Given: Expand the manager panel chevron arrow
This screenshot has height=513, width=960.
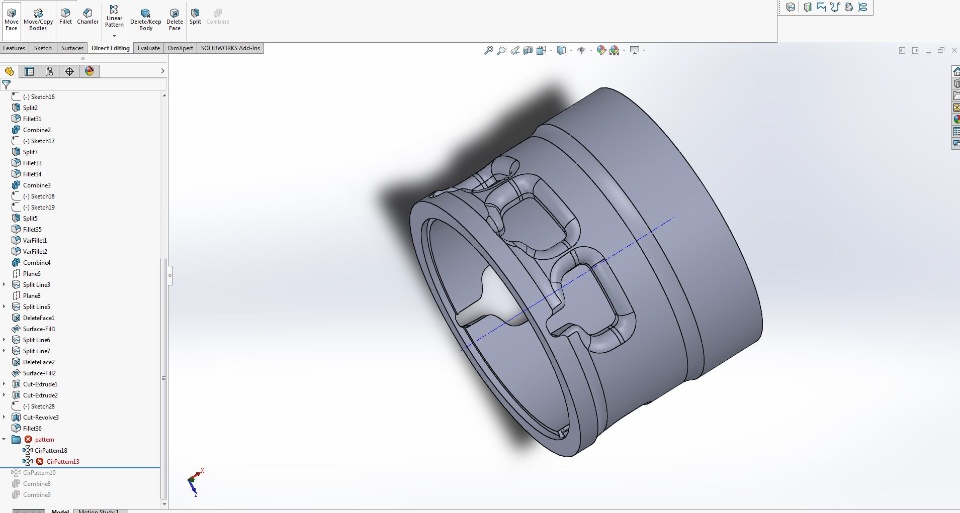Looking at the screenshot, I should [x=162, y=72].
